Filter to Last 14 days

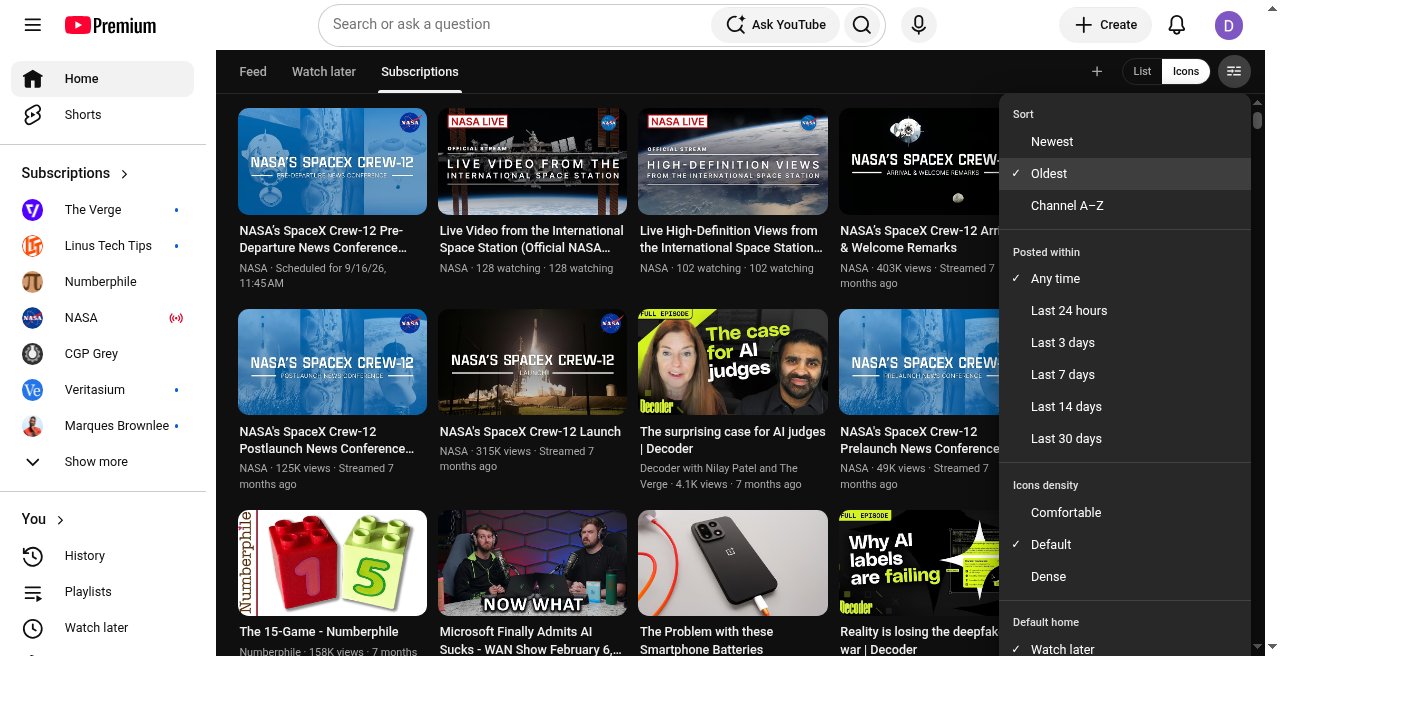pyautogui.click(x=1125, y=407)
